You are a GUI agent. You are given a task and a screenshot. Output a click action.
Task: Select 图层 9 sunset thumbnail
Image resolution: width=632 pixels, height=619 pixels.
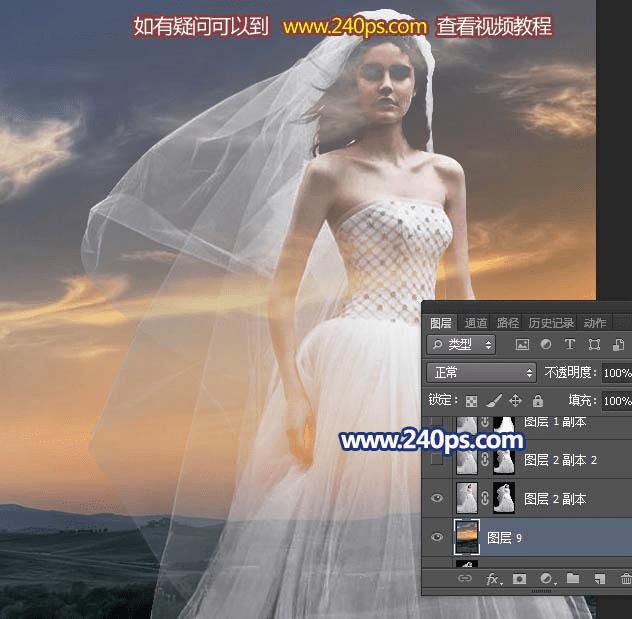point(467,537)
